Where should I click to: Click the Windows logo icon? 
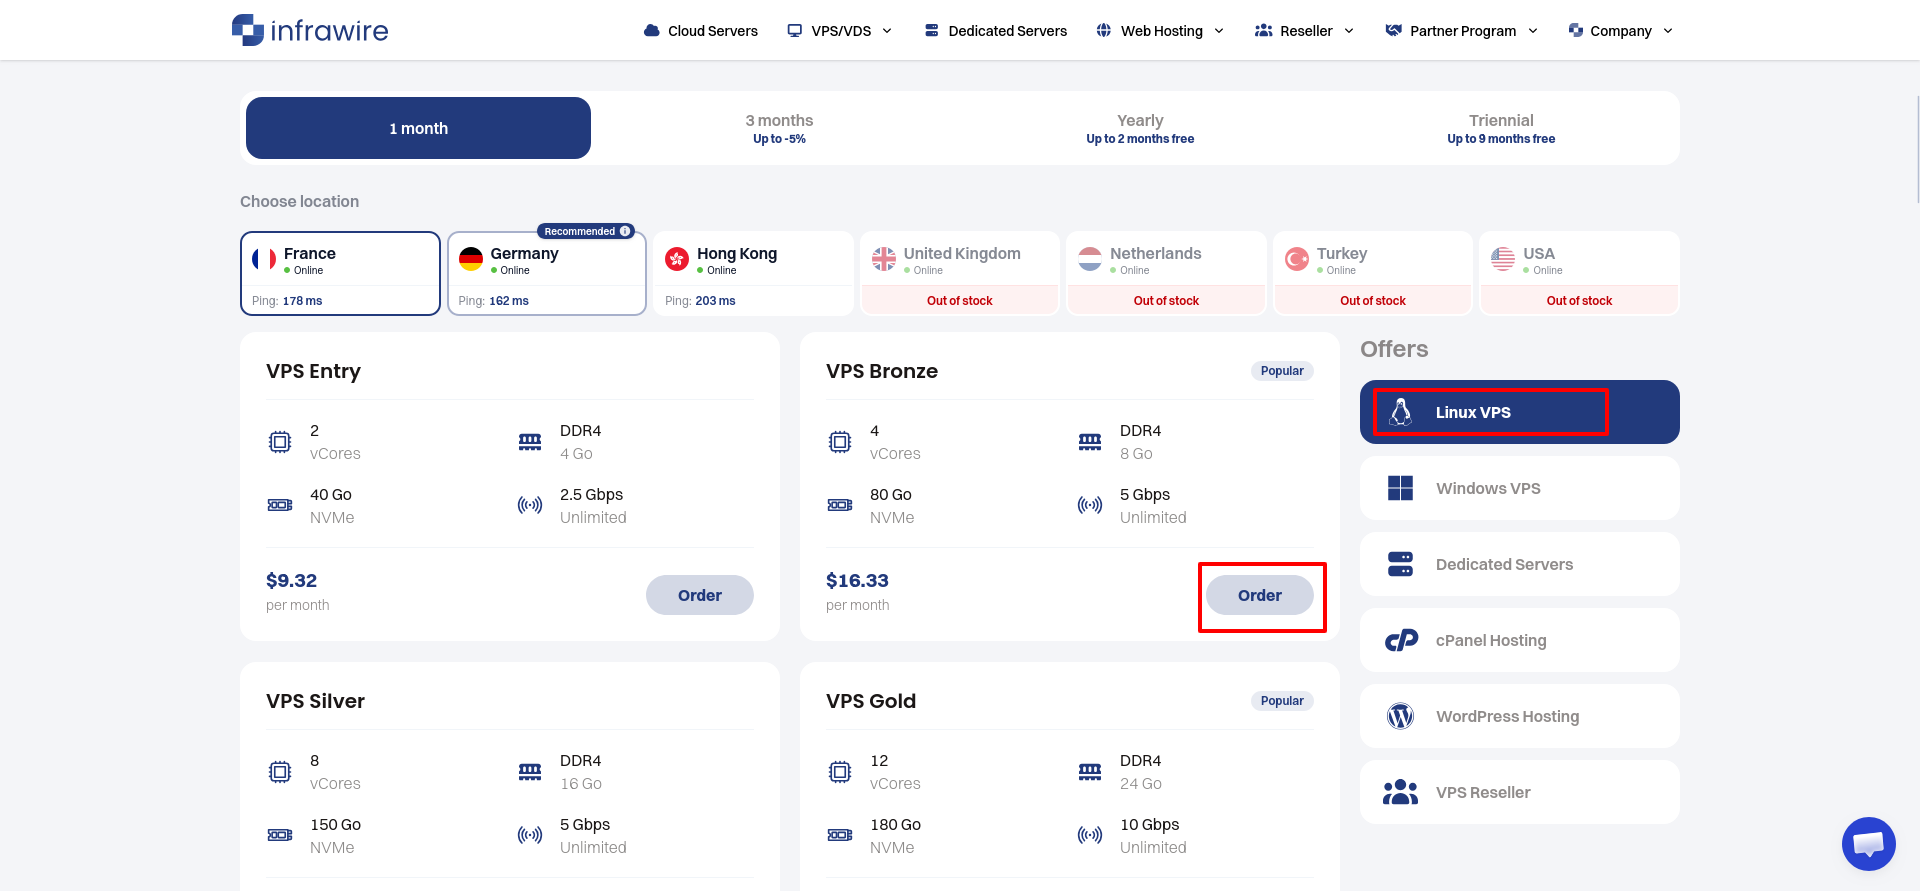tap(1400, 488)
